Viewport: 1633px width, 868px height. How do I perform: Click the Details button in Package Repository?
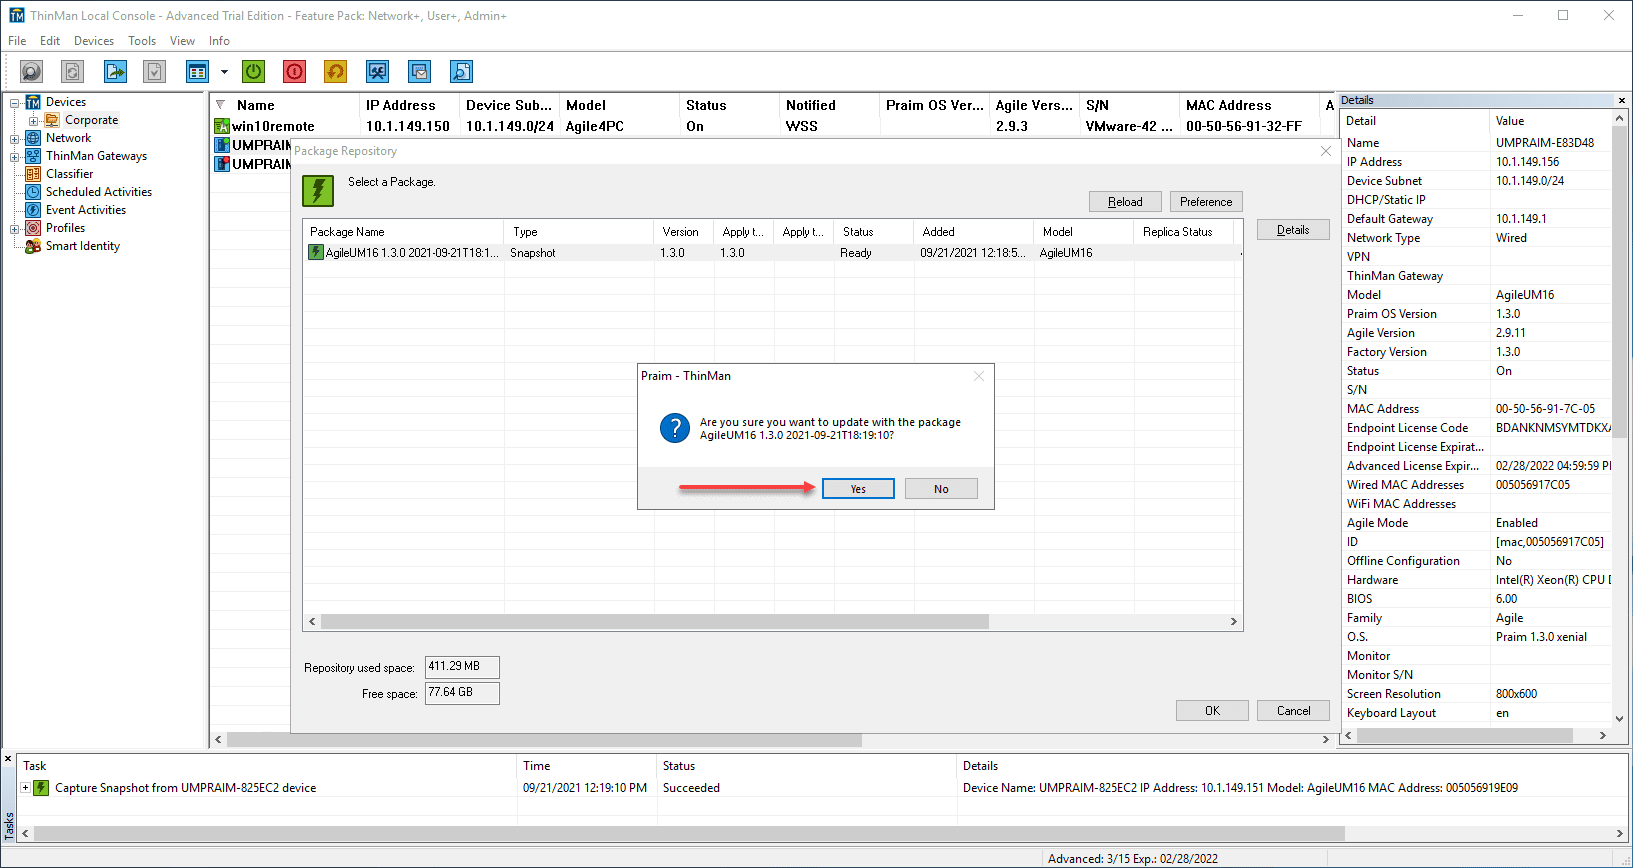(x=1293, y=230)
